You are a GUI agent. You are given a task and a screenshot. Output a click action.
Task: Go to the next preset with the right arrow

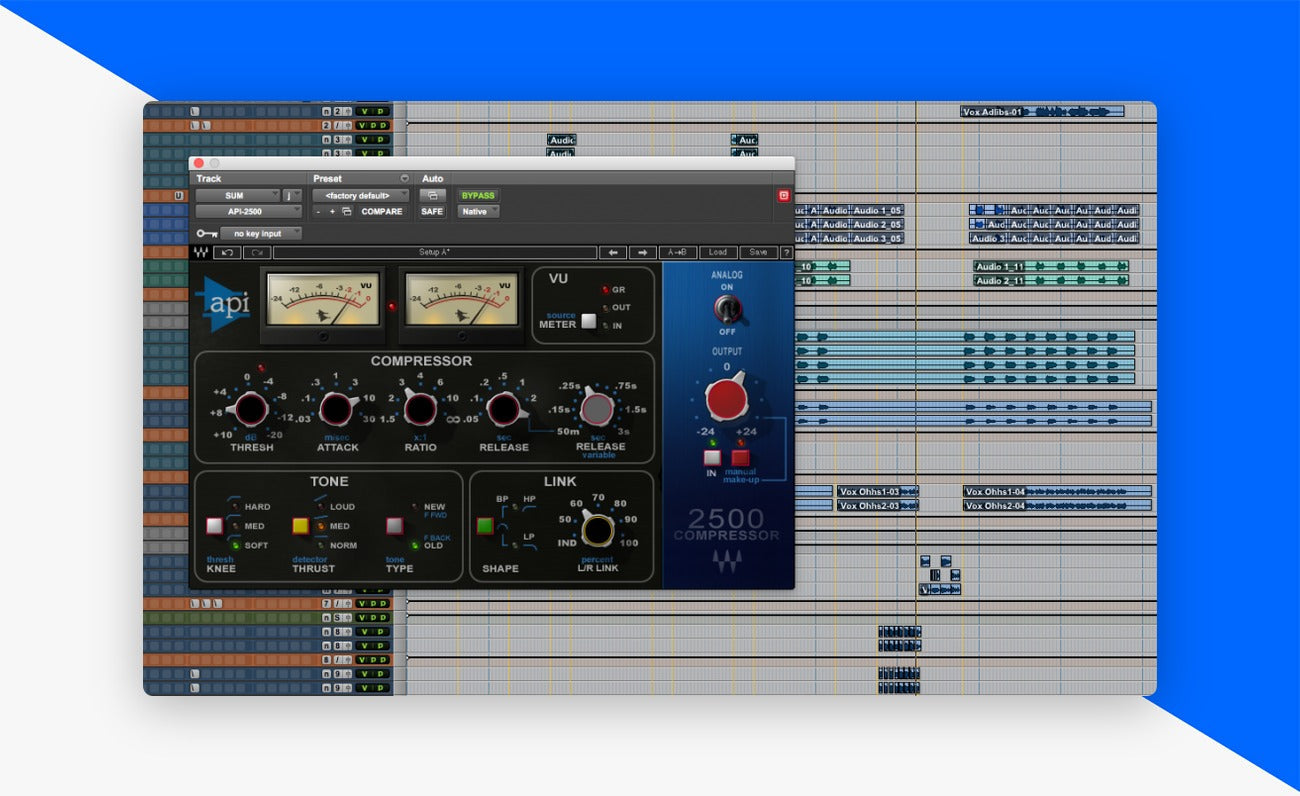tap(642, 253)
